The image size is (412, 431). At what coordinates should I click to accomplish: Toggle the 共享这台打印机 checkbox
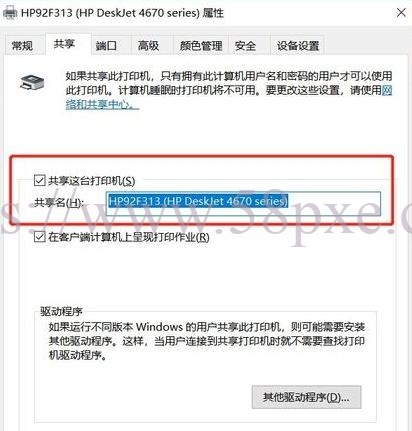[39, 181]
